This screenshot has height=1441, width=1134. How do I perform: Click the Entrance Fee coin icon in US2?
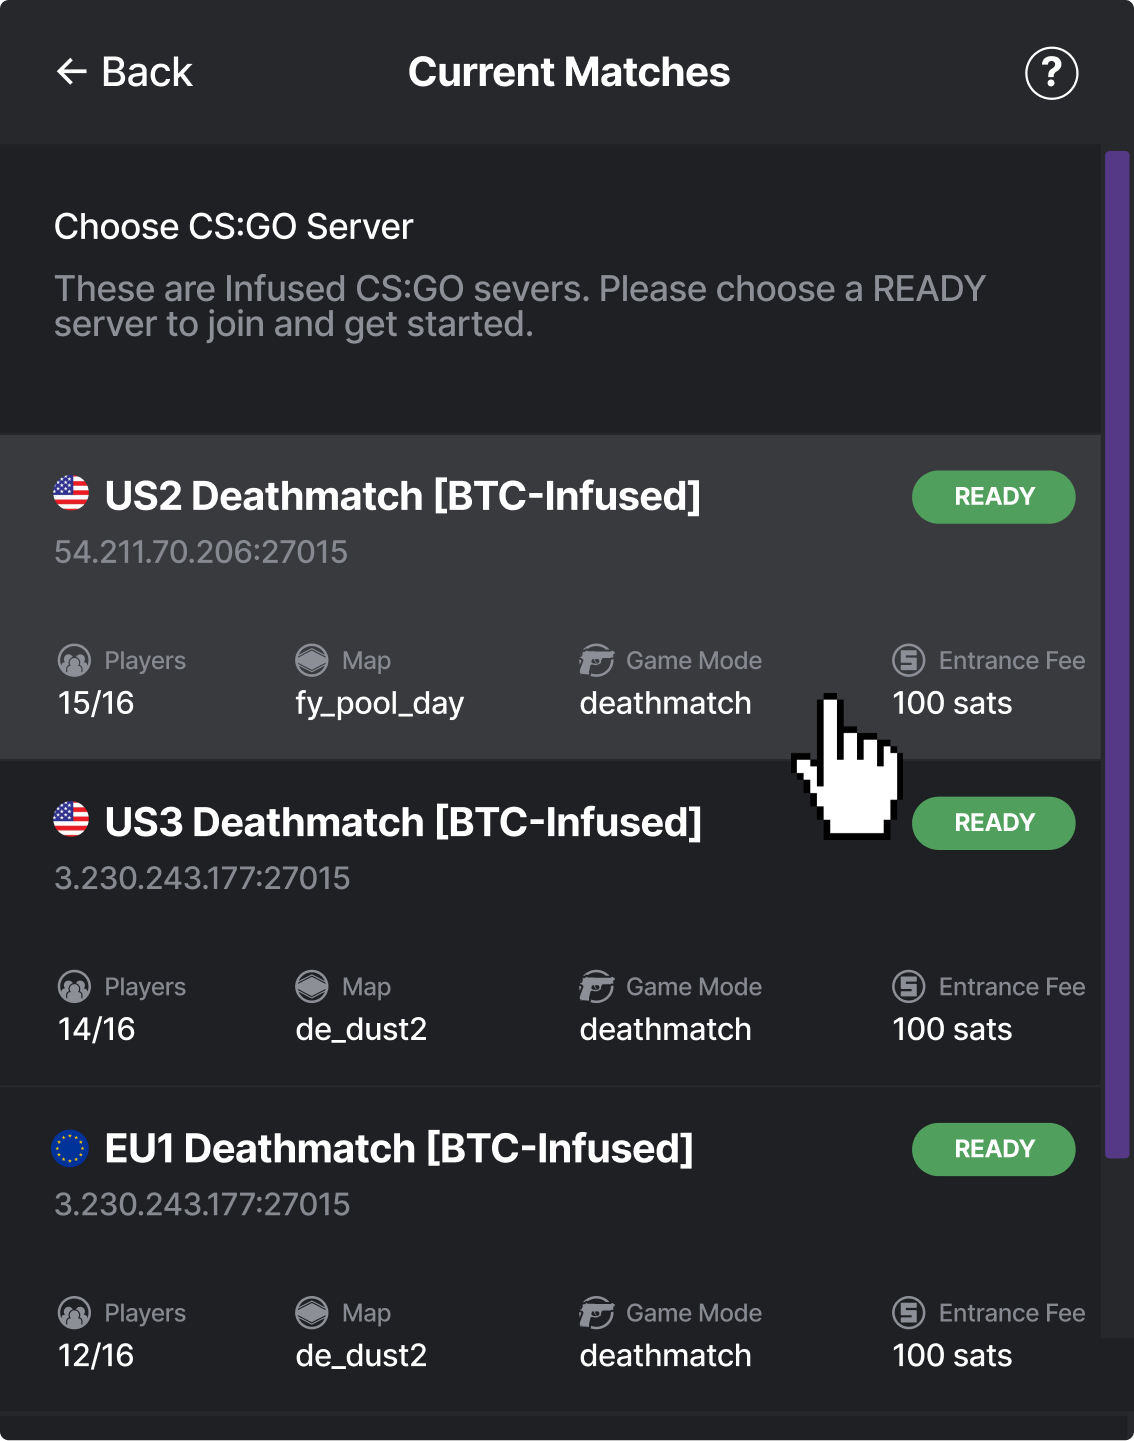(x=909, y=660)
